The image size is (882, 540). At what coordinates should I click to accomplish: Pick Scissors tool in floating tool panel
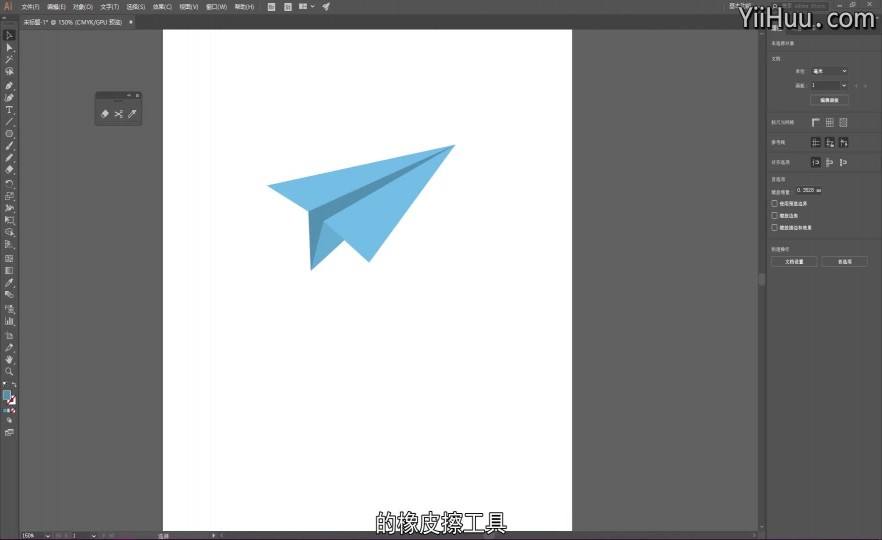pos(119,114)
